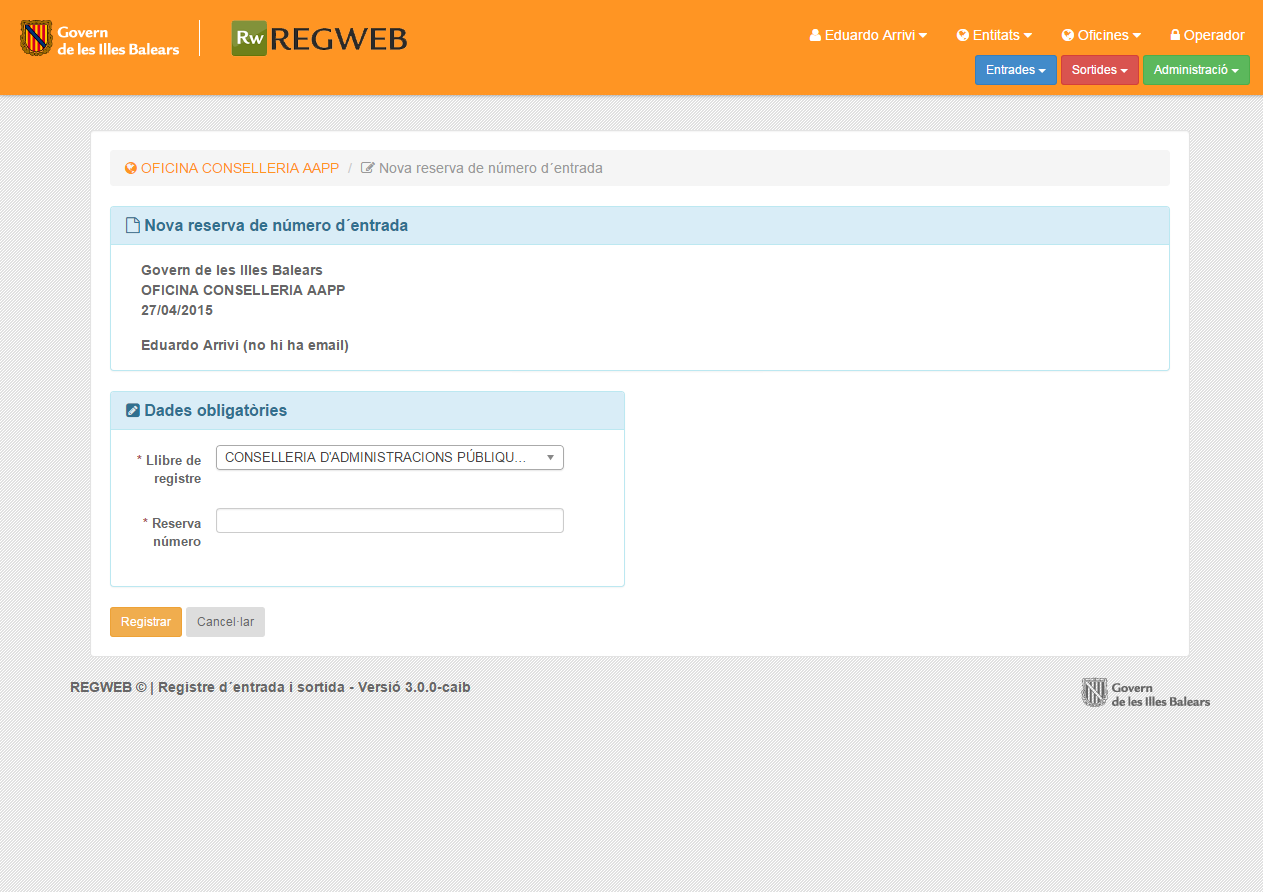This screenshot has height=892, width=1263.
Task: Click the Operador role label
Action: tap(1213, 35)
